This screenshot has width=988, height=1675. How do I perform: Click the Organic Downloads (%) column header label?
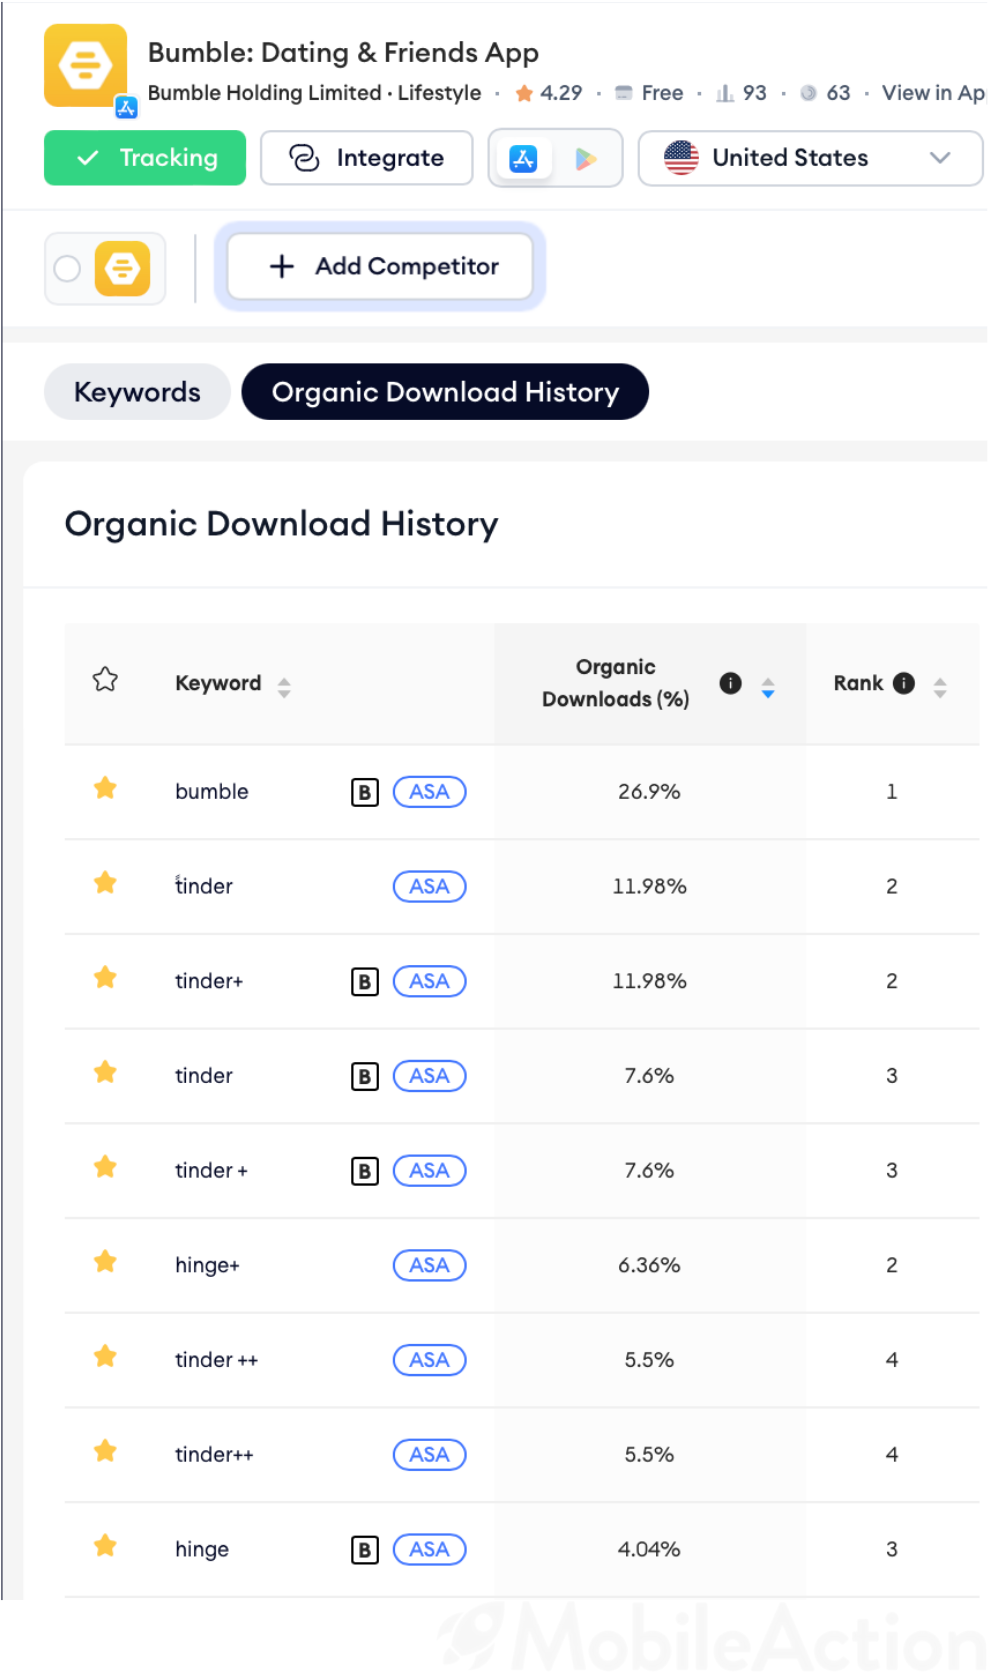616,683
